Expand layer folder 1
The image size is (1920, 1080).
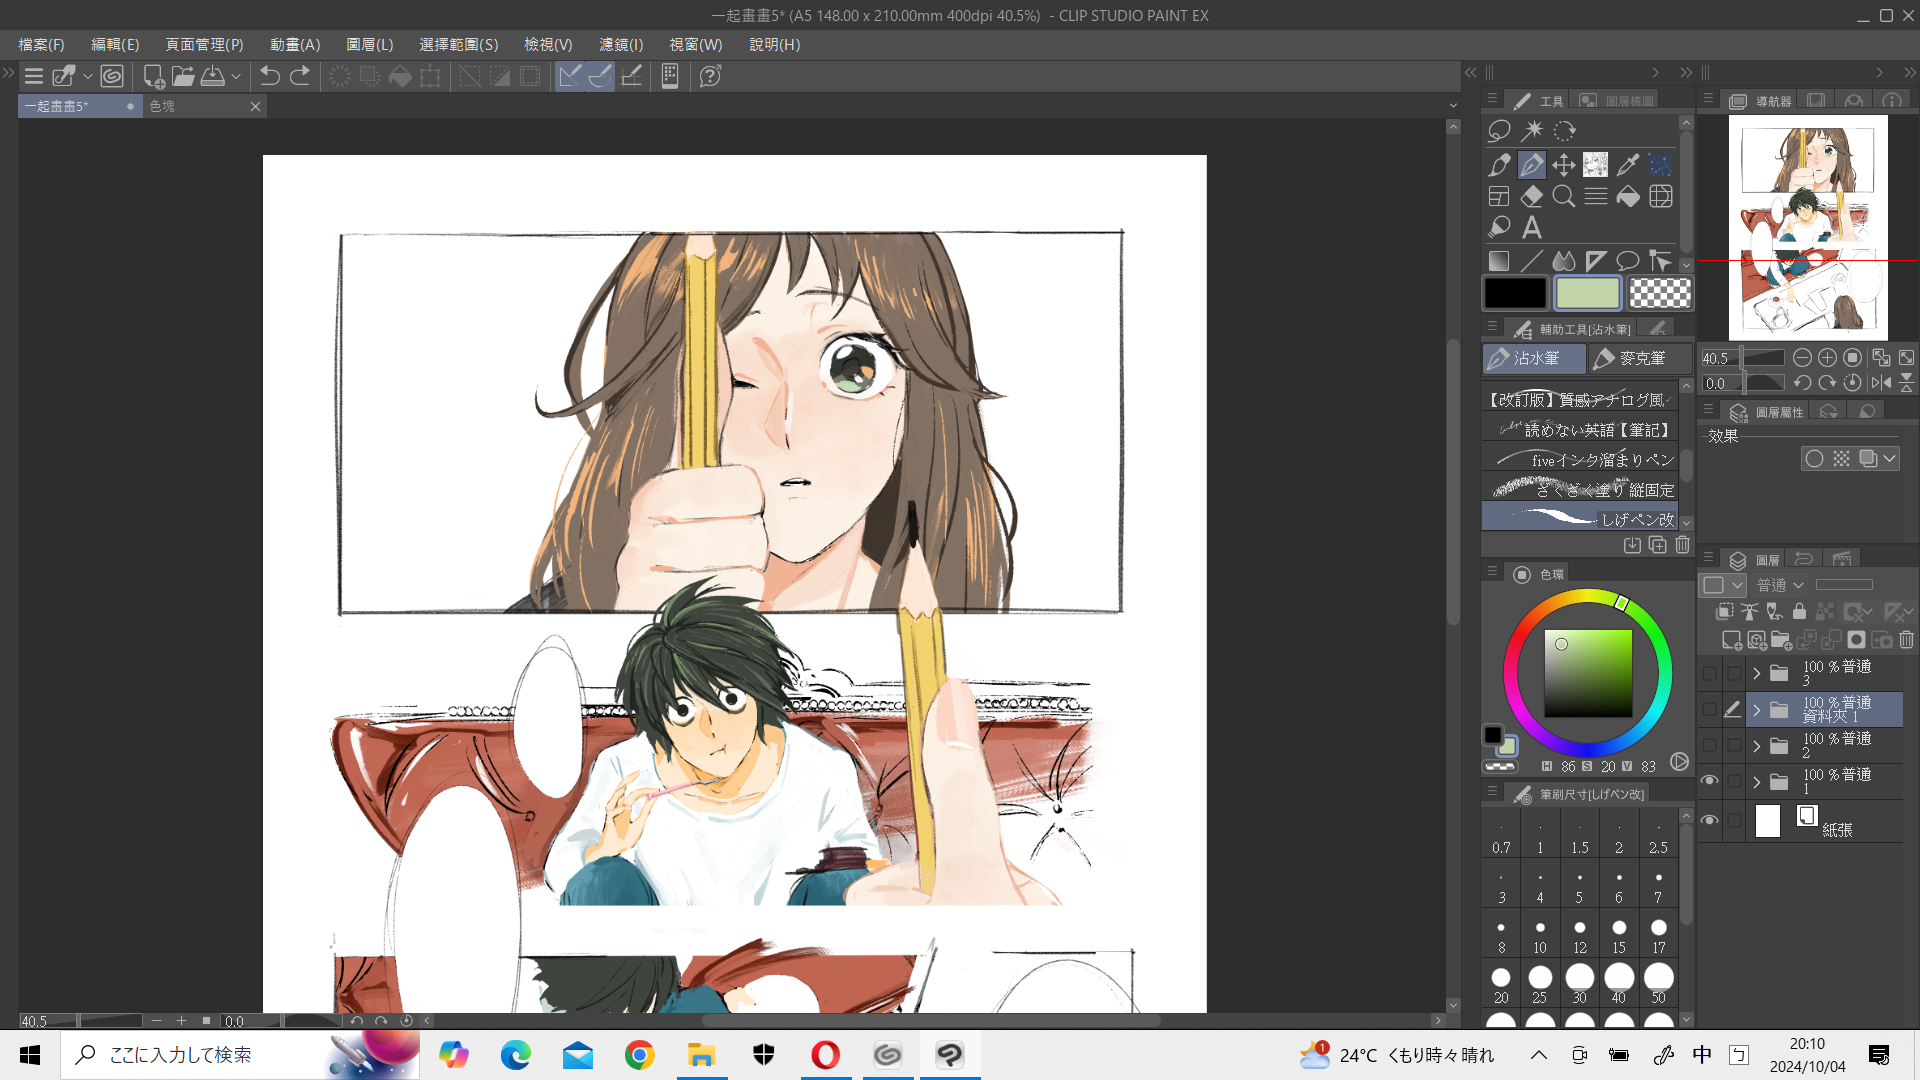pos(1756,781)
